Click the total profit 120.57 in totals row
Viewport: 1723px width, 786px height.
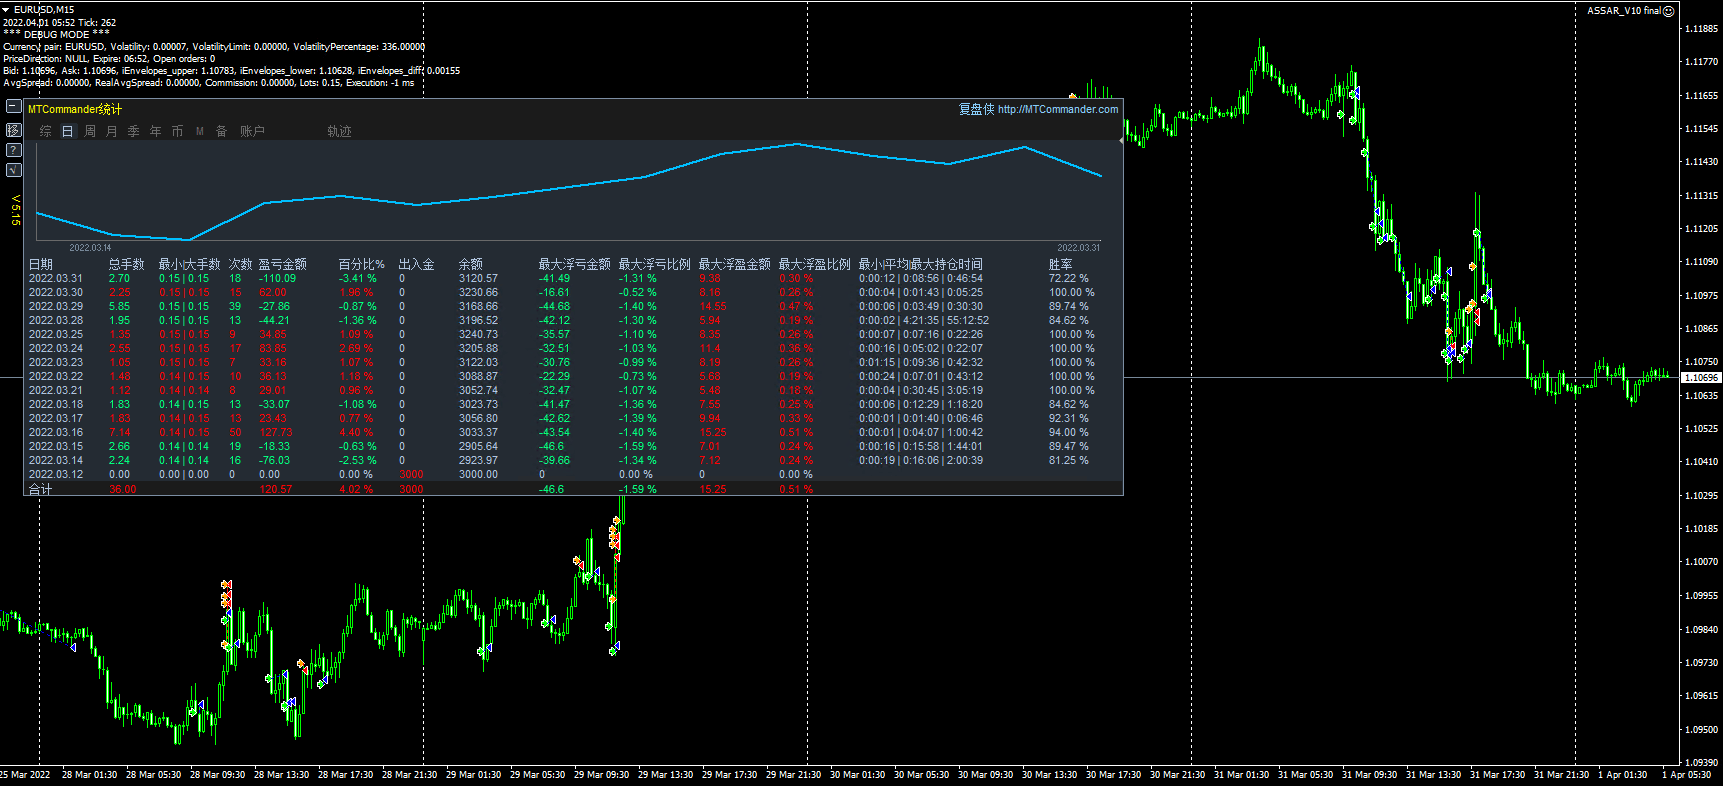click(276, 489)
